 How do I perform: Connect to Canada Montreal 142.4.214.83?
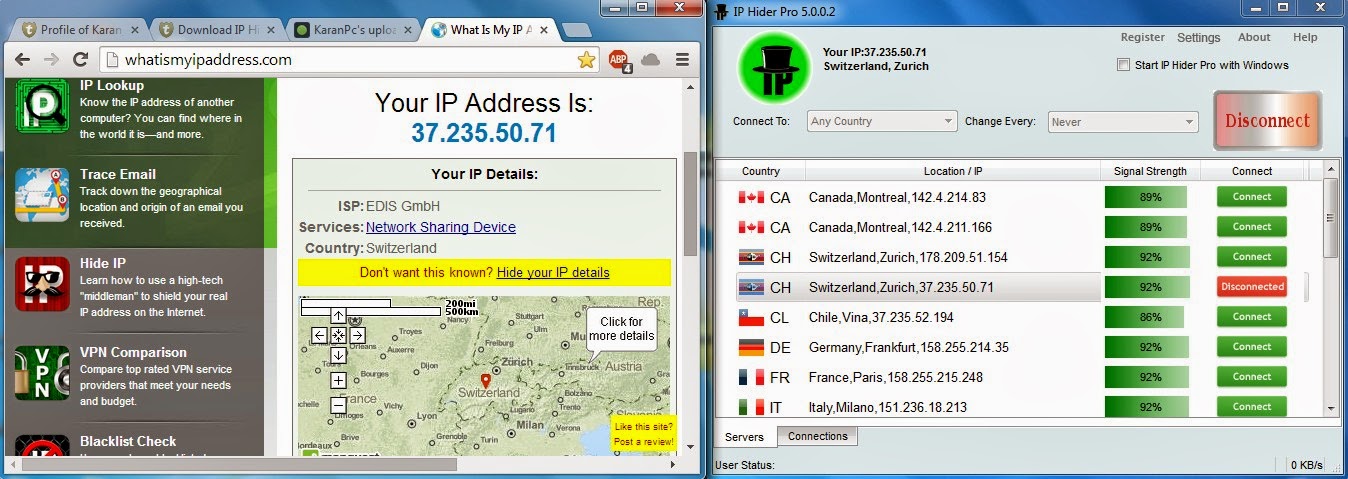(1251, 197)
